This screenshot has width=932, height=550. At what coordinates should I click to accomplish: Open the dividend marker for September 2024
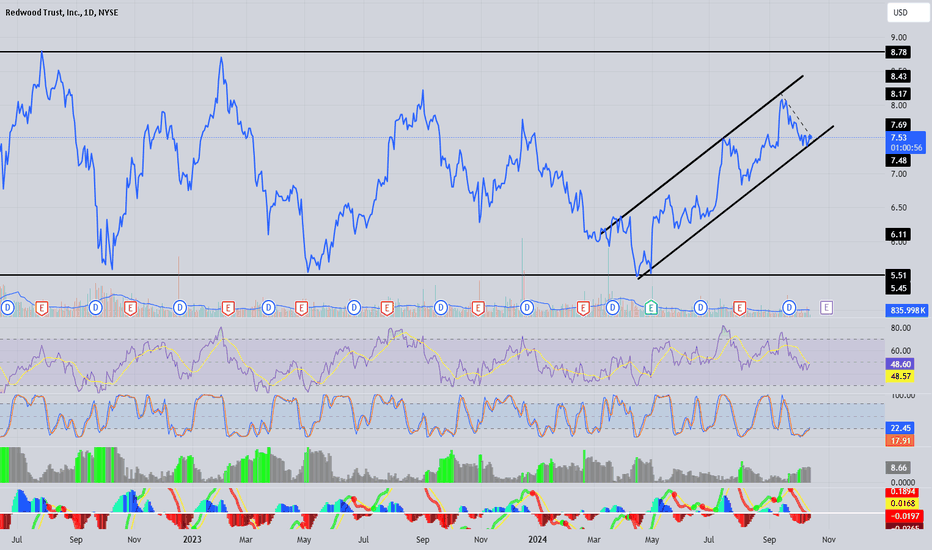[789, 307]
